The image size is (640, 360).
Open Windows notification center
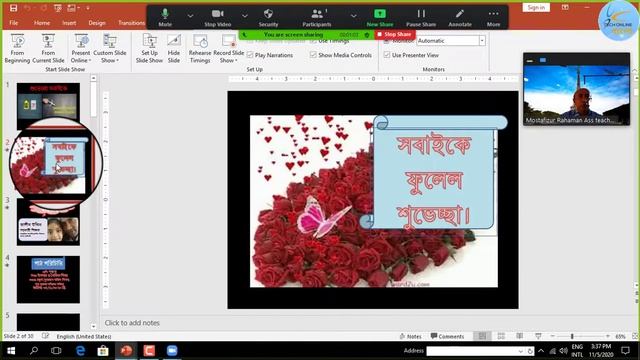[x=625, y=351]
